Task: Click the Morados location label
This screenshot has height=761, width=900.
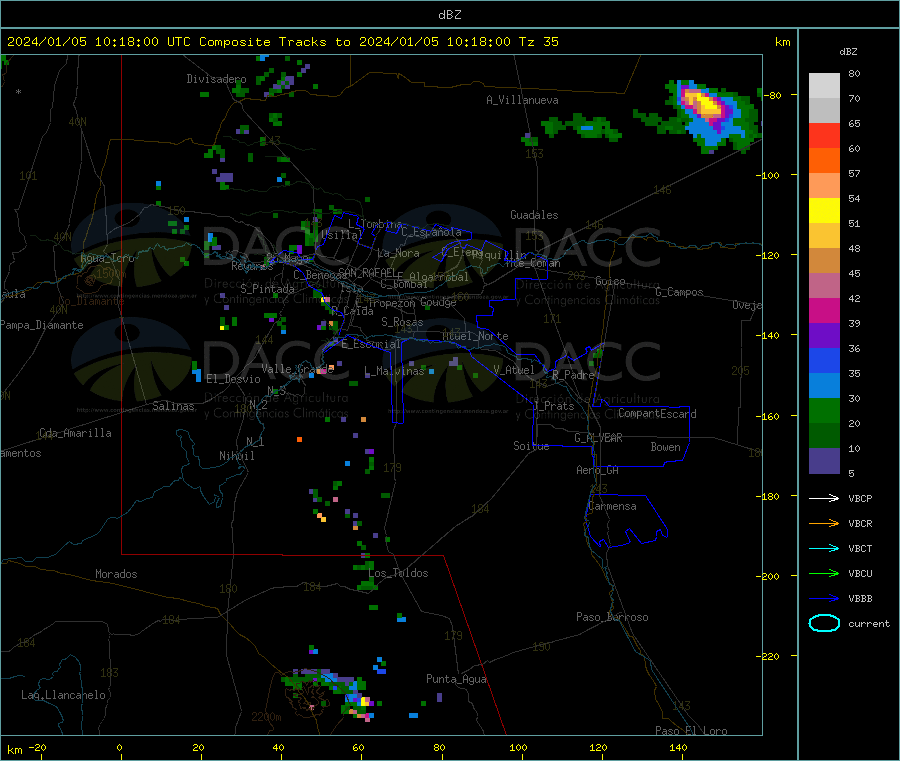Action: tap(117, 574)
